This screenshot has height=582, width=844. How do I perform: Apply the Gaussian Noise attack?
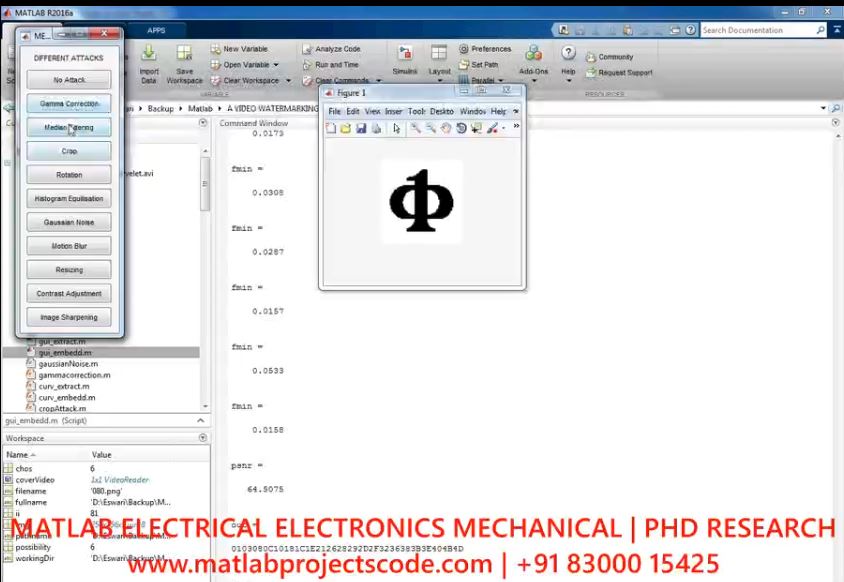(69, 222)
